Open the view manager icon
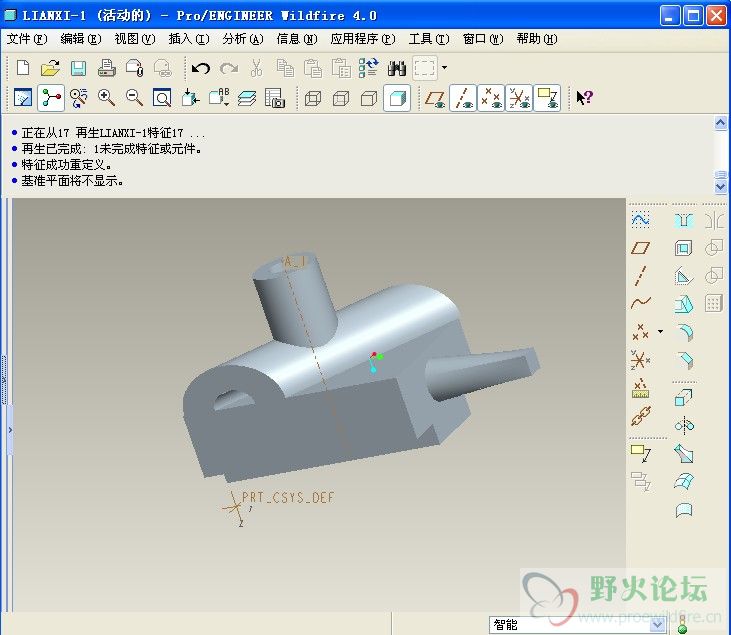 click(275, 98)
